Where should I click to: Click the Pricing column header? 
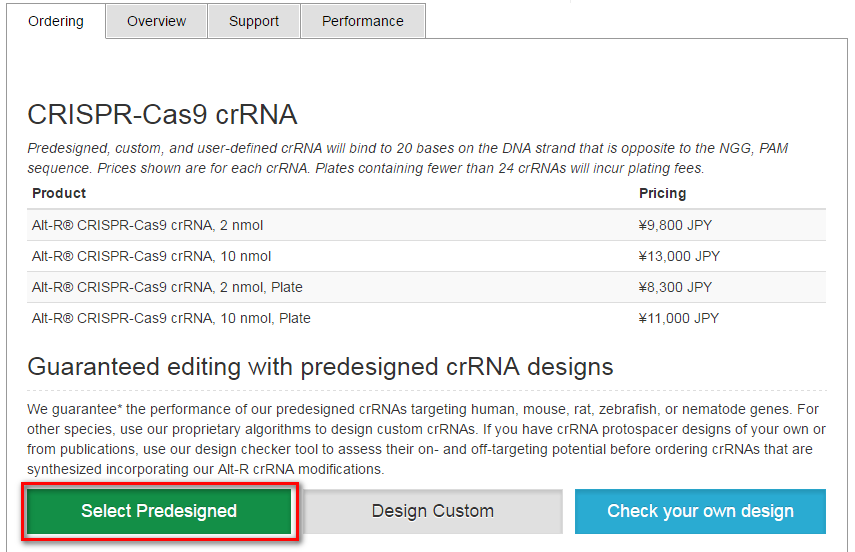coord(663,193)
